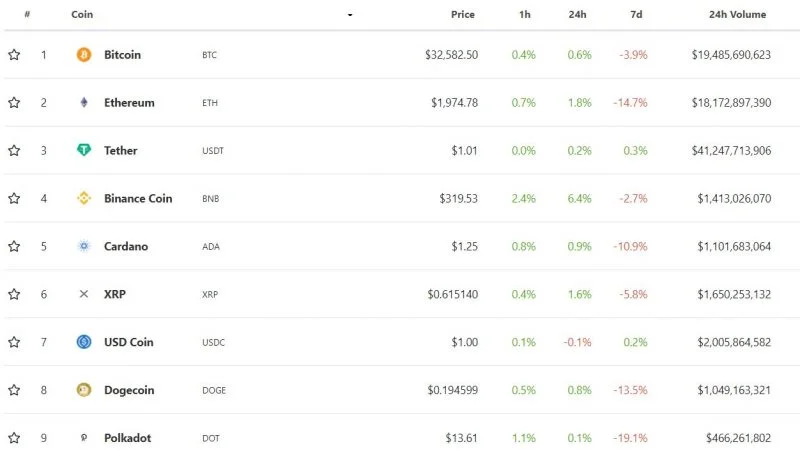Click the Dogecoin logo icon
The height and width of the screenshot is (458, 800).
84,390
